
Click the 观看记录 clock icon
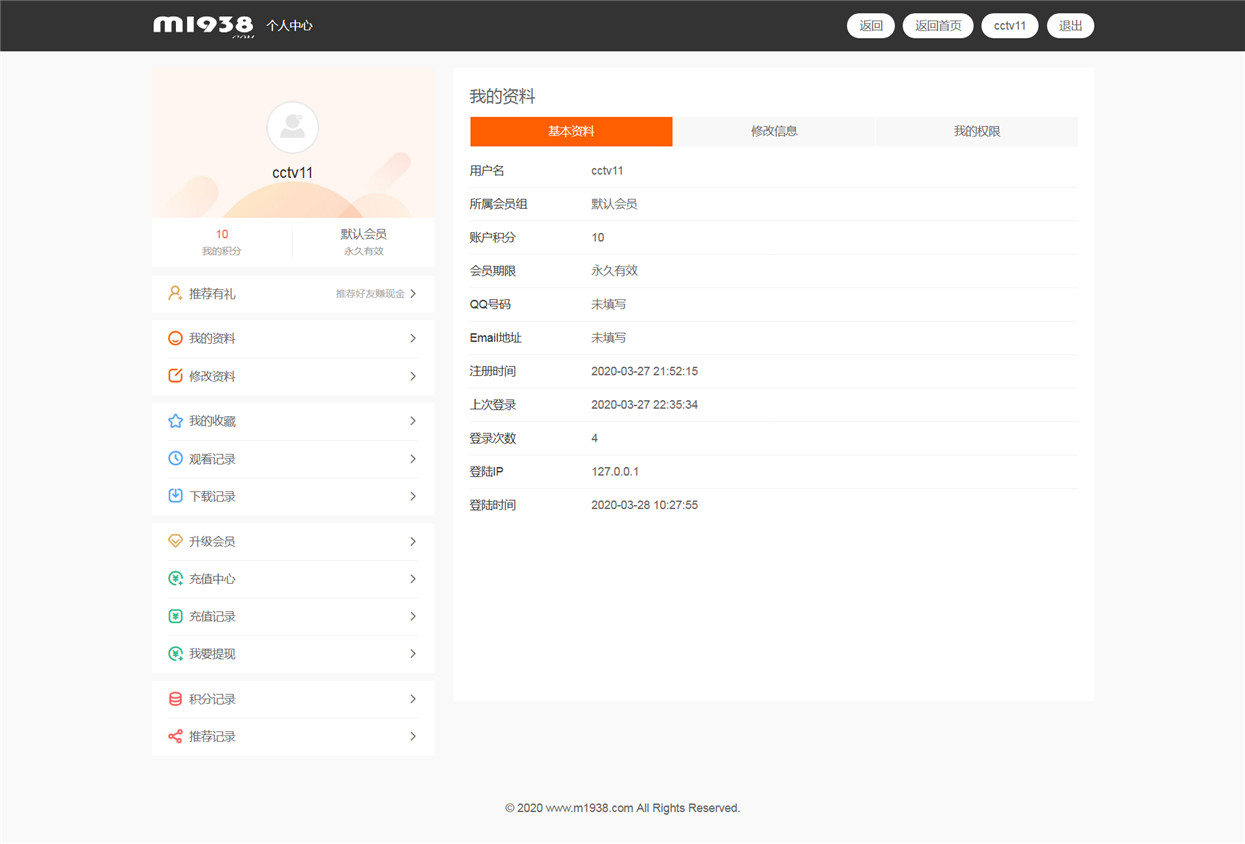pyautogui.click(x=175, y=459)
